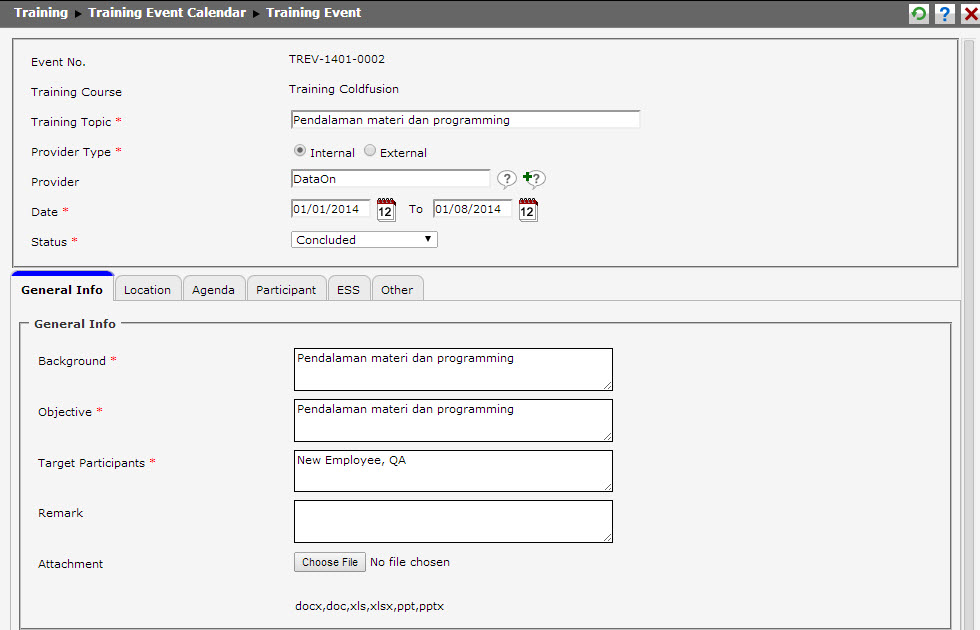Click the green refresh icon

(x=918, y=13)
